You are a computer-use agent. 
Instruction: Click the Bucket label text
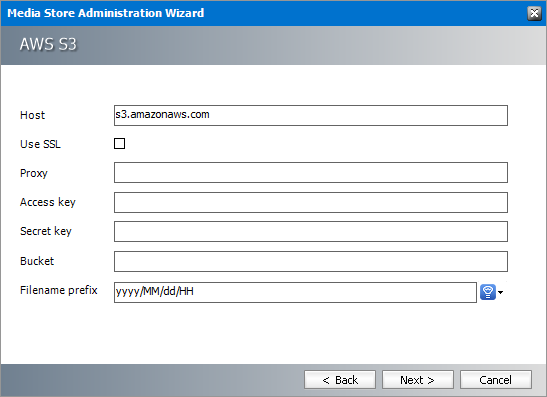click(37, 261)
